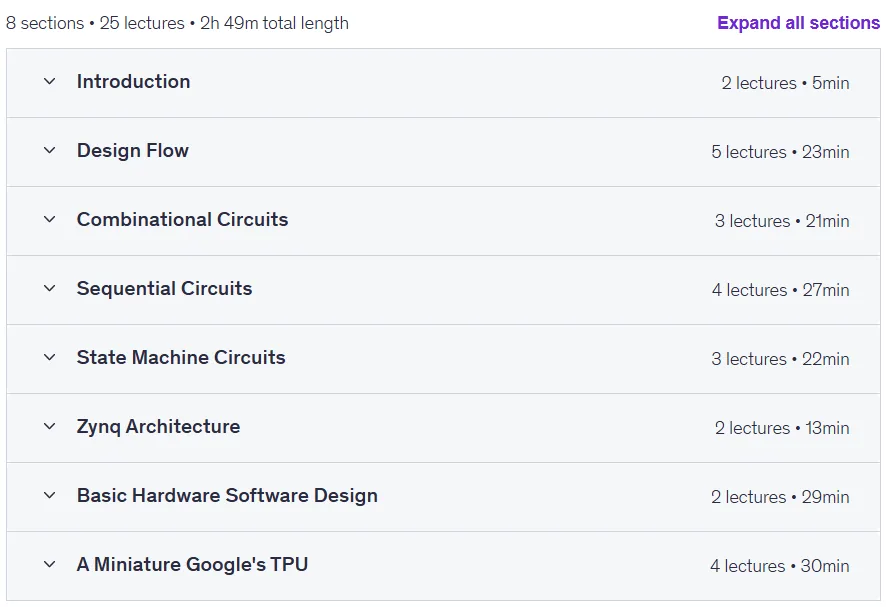This screenshot has height=607, width=886.
Task: Select the Combinational Circuits heading
Action: coord(183,219)
